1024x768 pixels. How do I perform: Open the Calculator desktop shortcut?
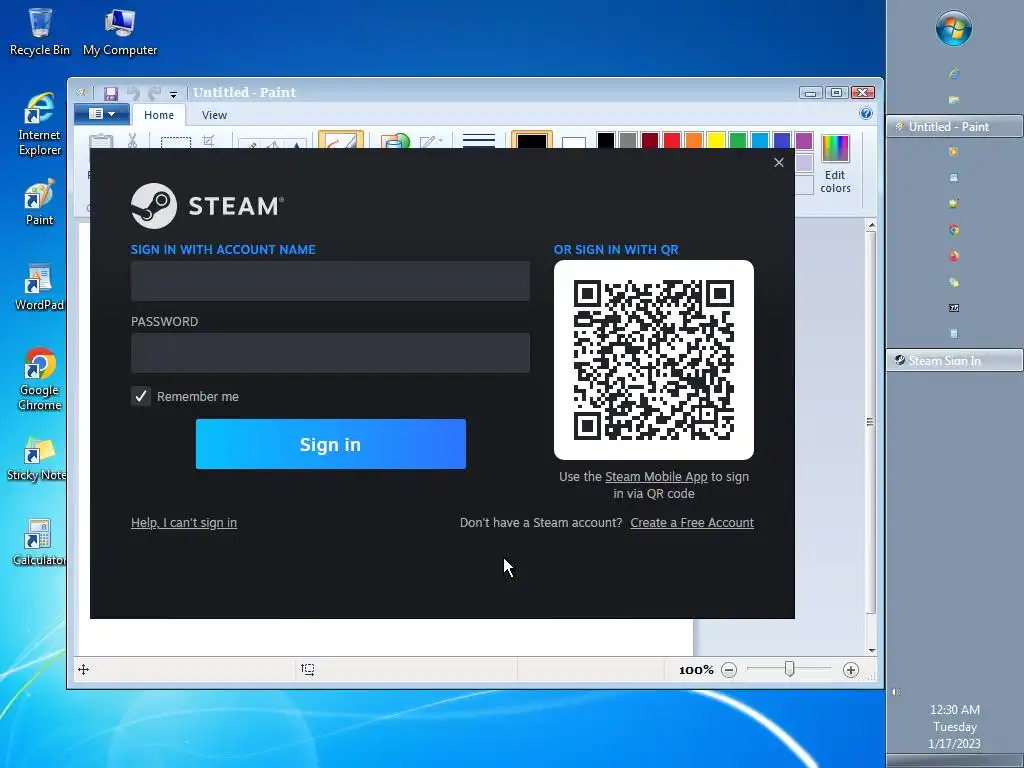tap(38, 542)
